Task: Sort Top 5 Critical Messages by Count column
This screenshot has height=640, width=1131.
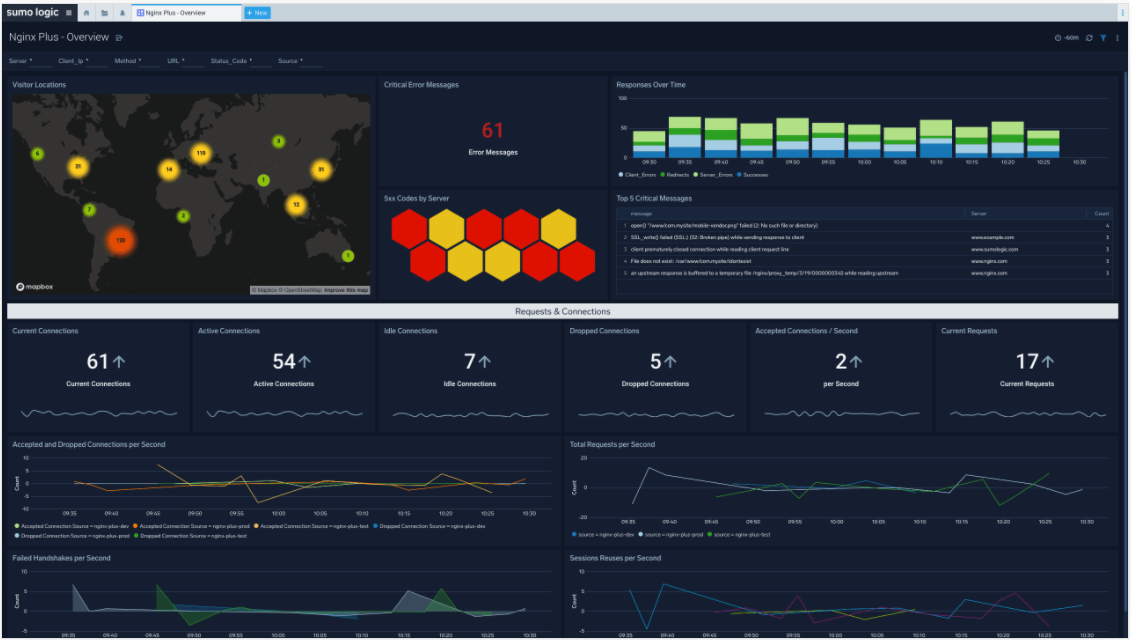Action: [1101, 214]
